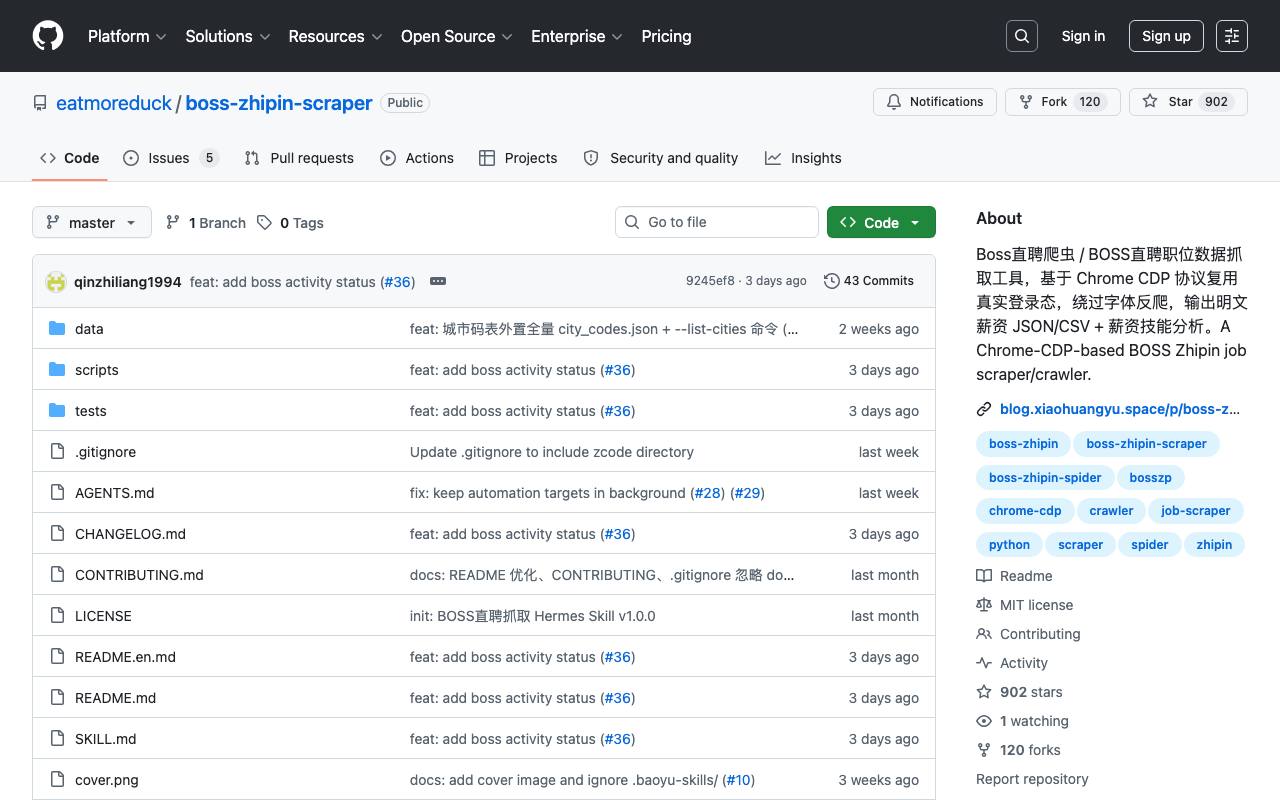Click the file icon beside cover.png
Screen dimensions: 1280x800
[57, 780]
